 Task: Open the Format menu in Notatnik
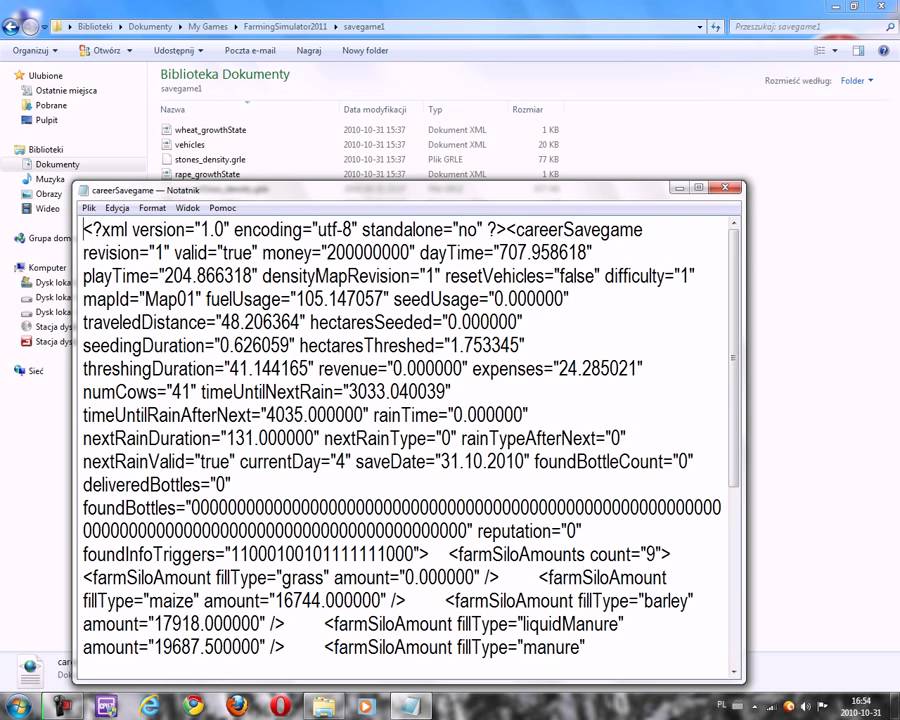coord(152,208)
